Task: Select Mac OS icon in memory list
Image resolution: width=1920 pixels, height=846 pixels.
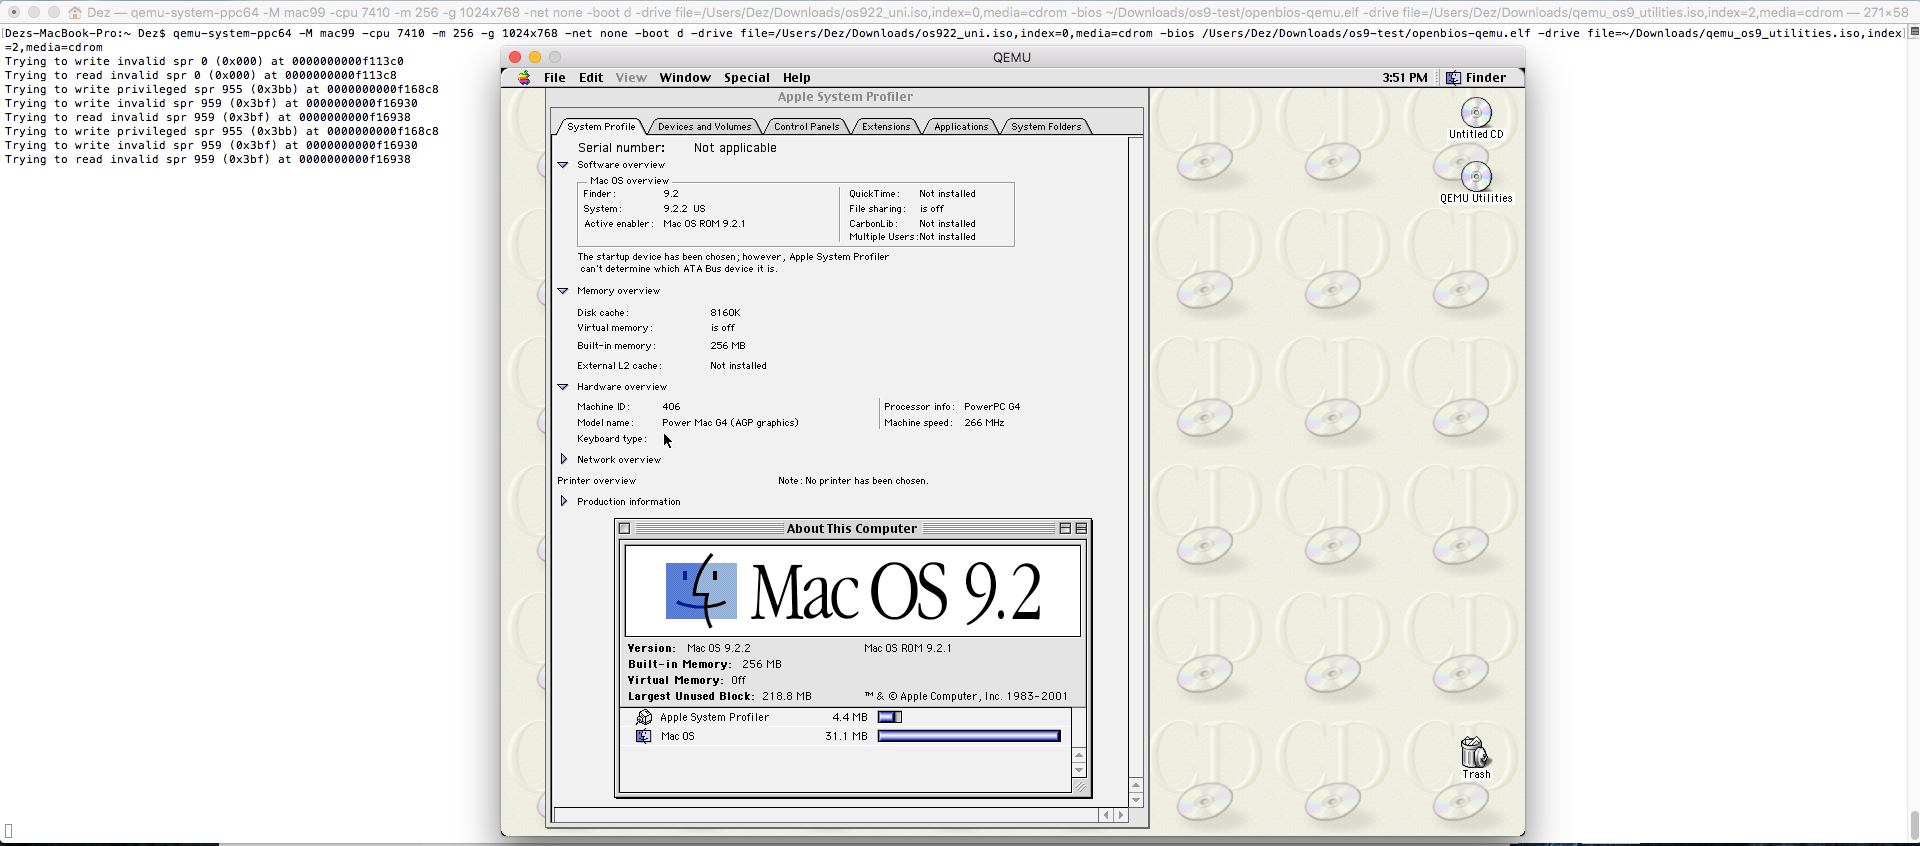Action: click(x=644, y=736)
